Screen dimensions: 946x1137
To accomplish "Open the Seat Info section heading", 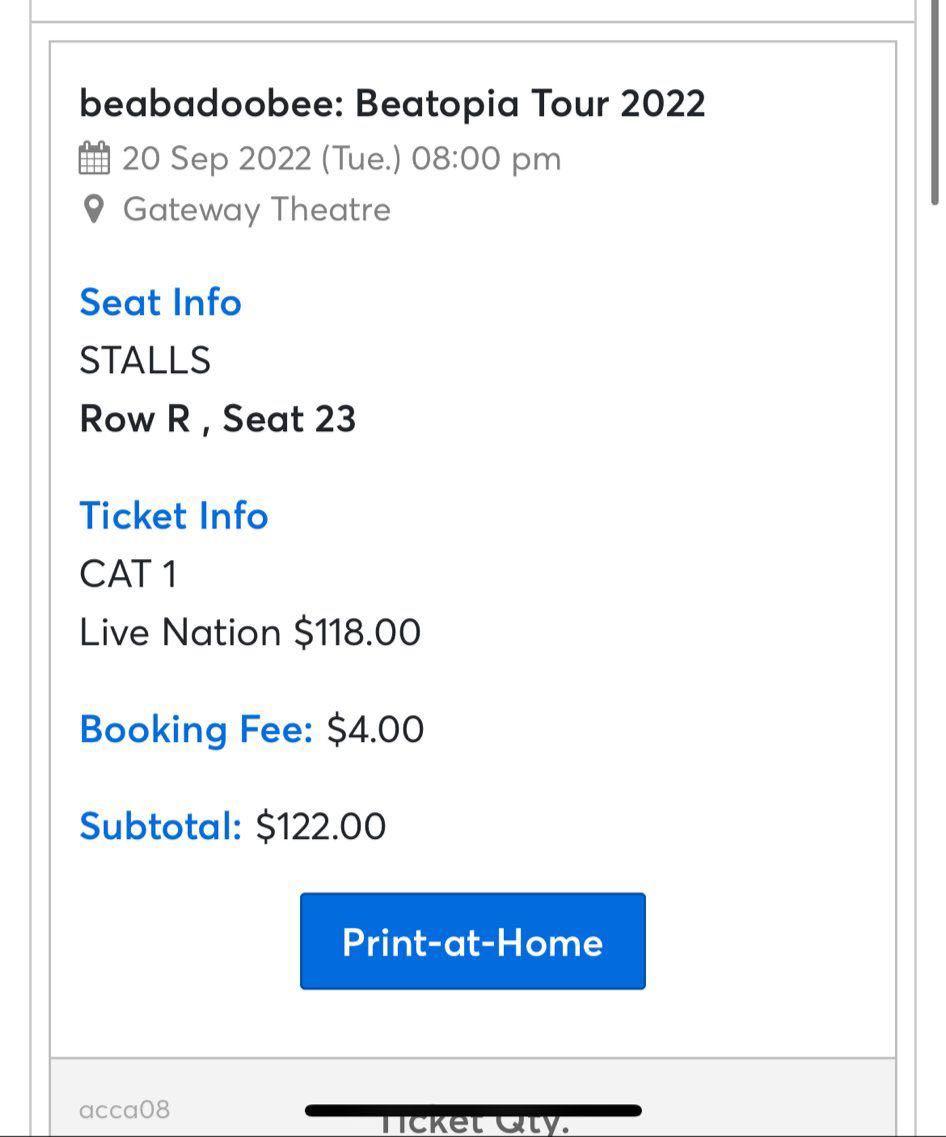I will click(160, 302).
